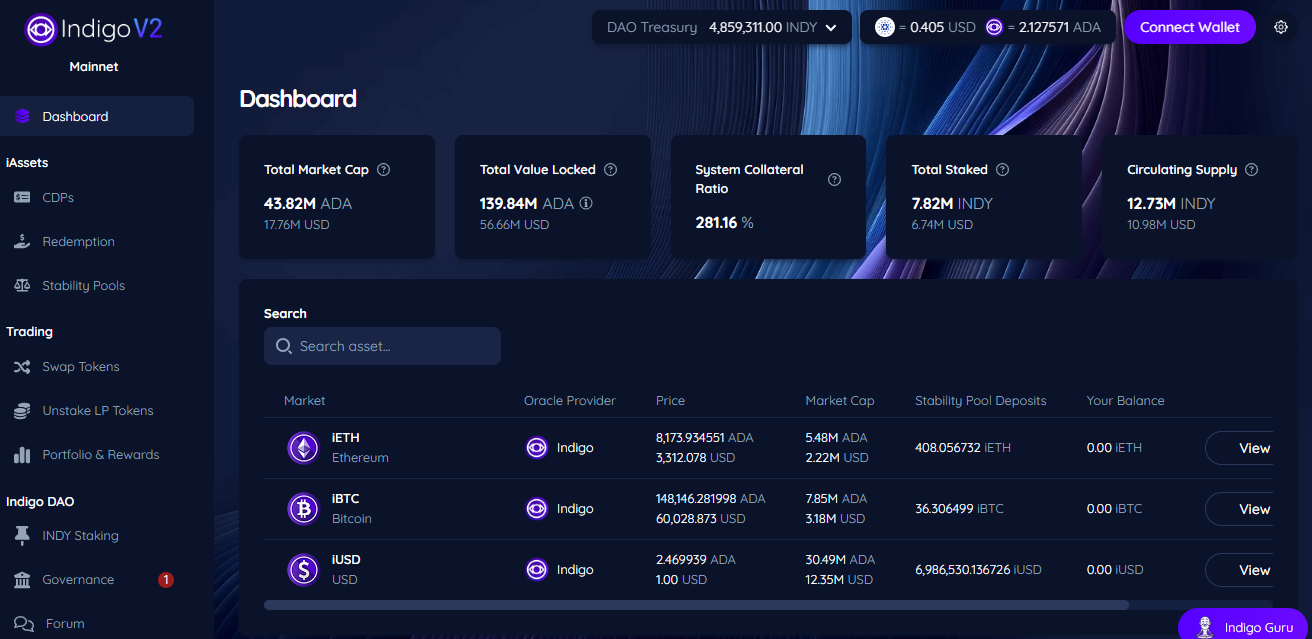Open Stability Pools from the sidebar

tap(83, 285)
